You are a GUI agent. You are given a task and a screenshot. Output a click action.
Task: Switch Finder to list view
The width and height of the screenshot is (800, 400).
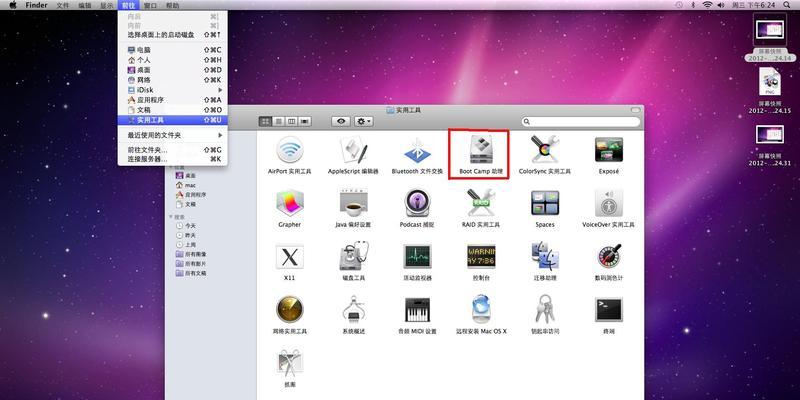279,121
